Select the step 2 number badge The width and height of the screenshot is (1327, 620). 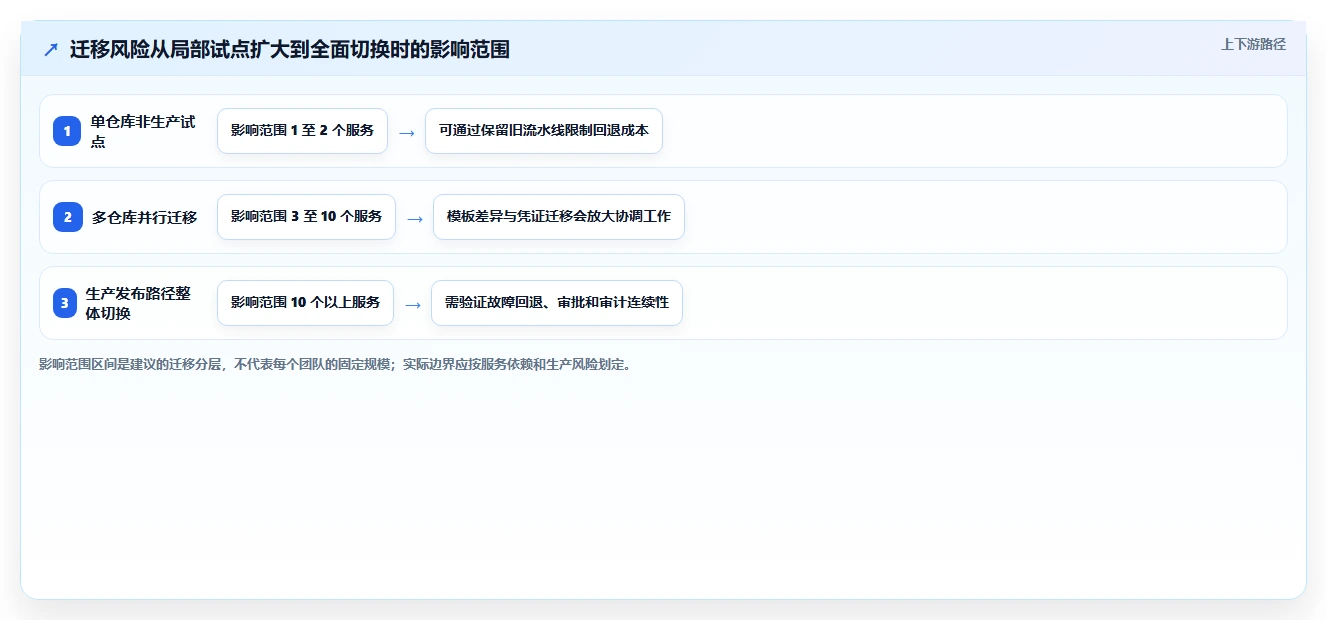pyautogui.click(x=67, y=217)
